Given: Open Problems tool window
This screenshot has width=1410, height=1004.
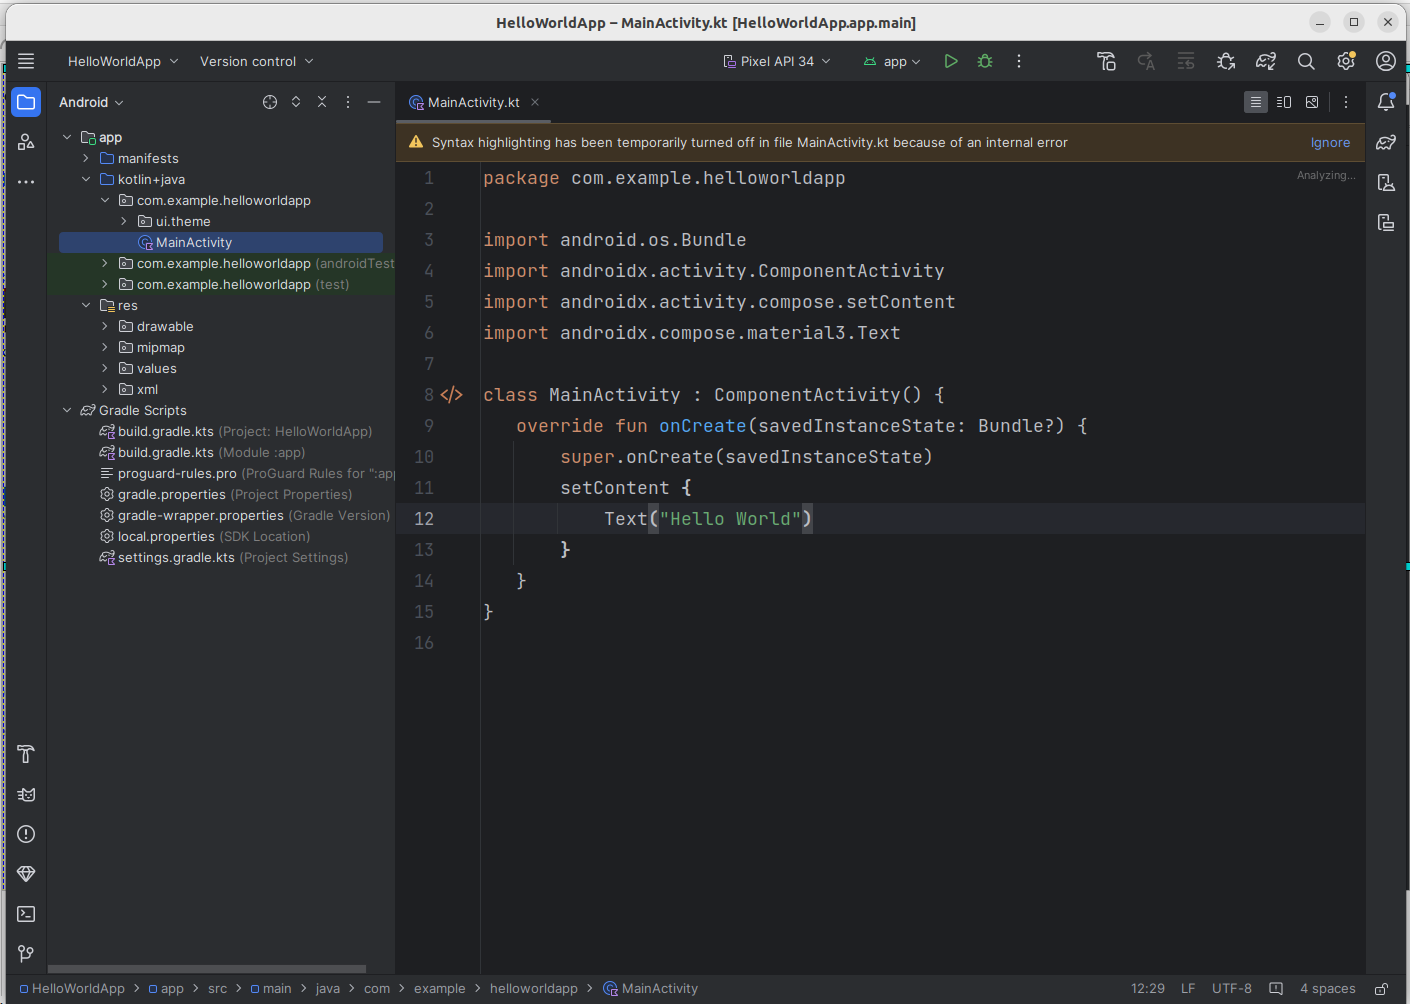Looking at the screenshot, I should 26,834.
